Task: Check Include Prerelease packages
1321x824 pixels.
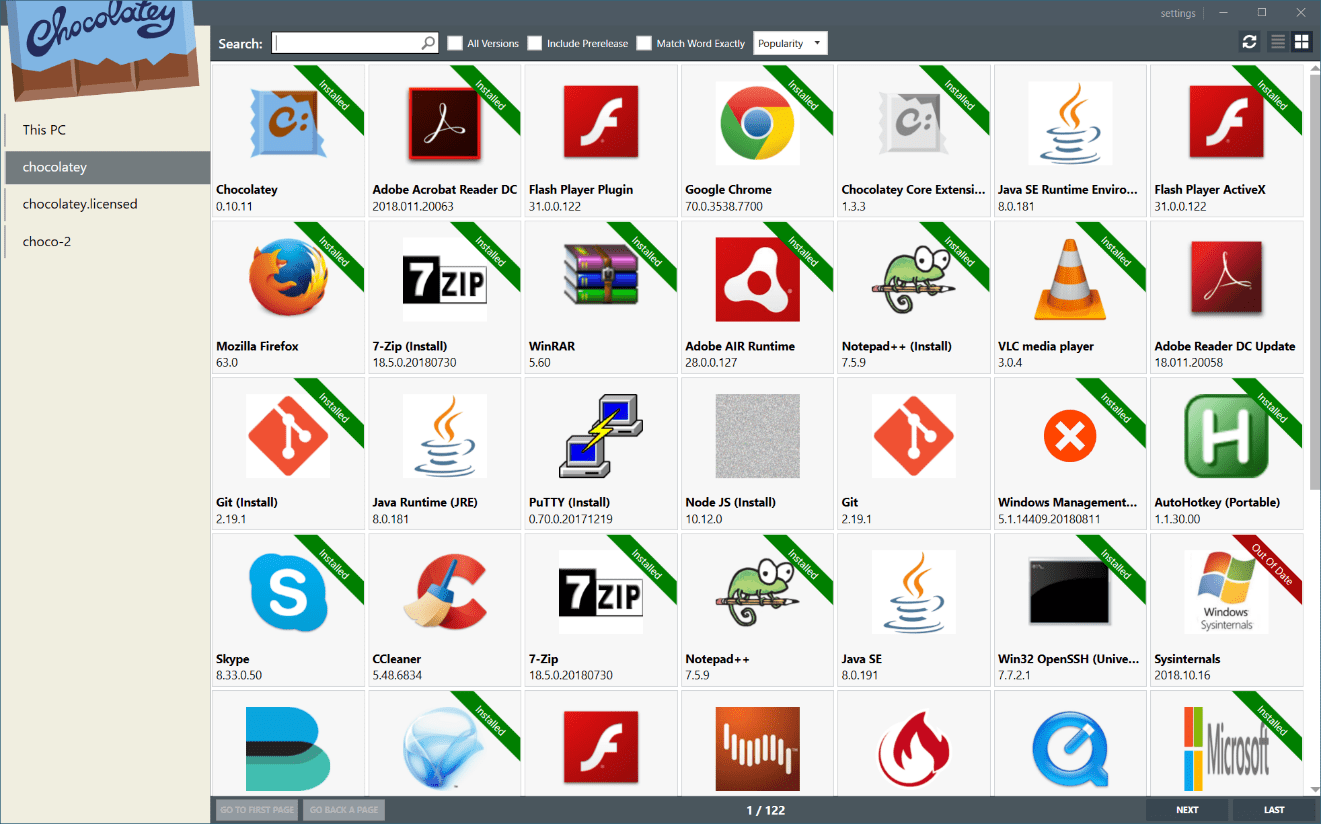Action: pos(535,43)
